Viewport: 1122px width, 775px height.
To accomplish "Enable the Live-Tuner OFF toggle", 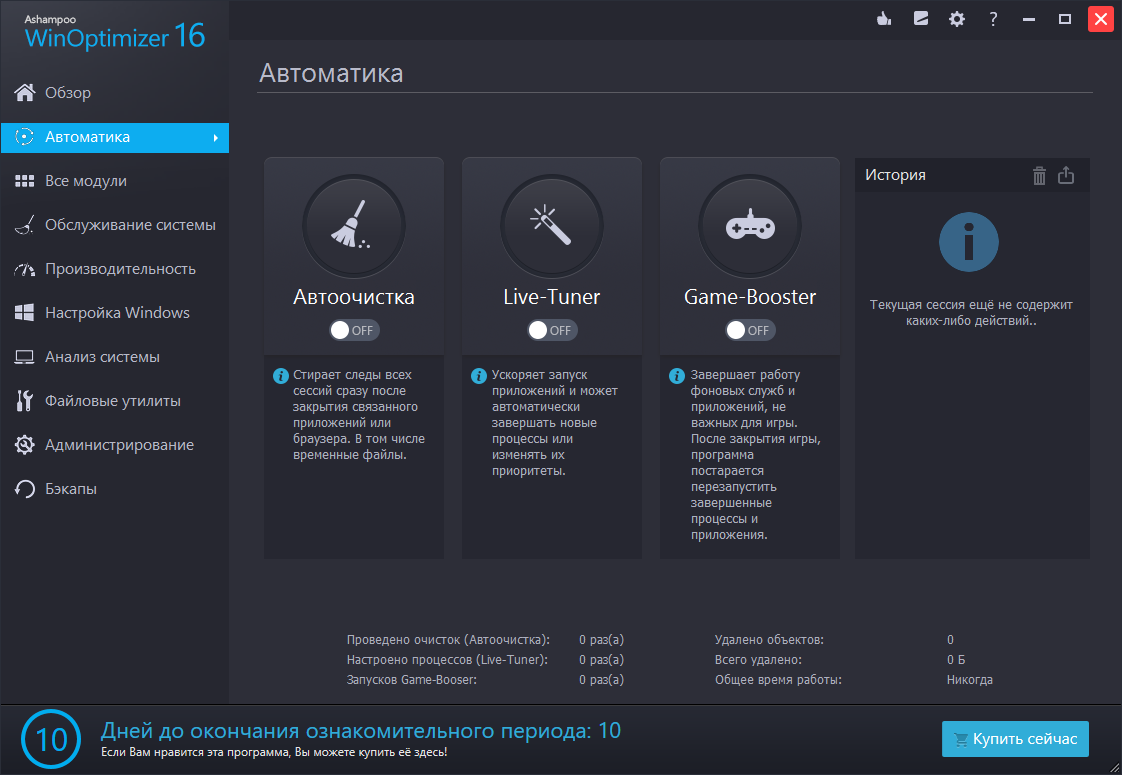I will (552, 330).
